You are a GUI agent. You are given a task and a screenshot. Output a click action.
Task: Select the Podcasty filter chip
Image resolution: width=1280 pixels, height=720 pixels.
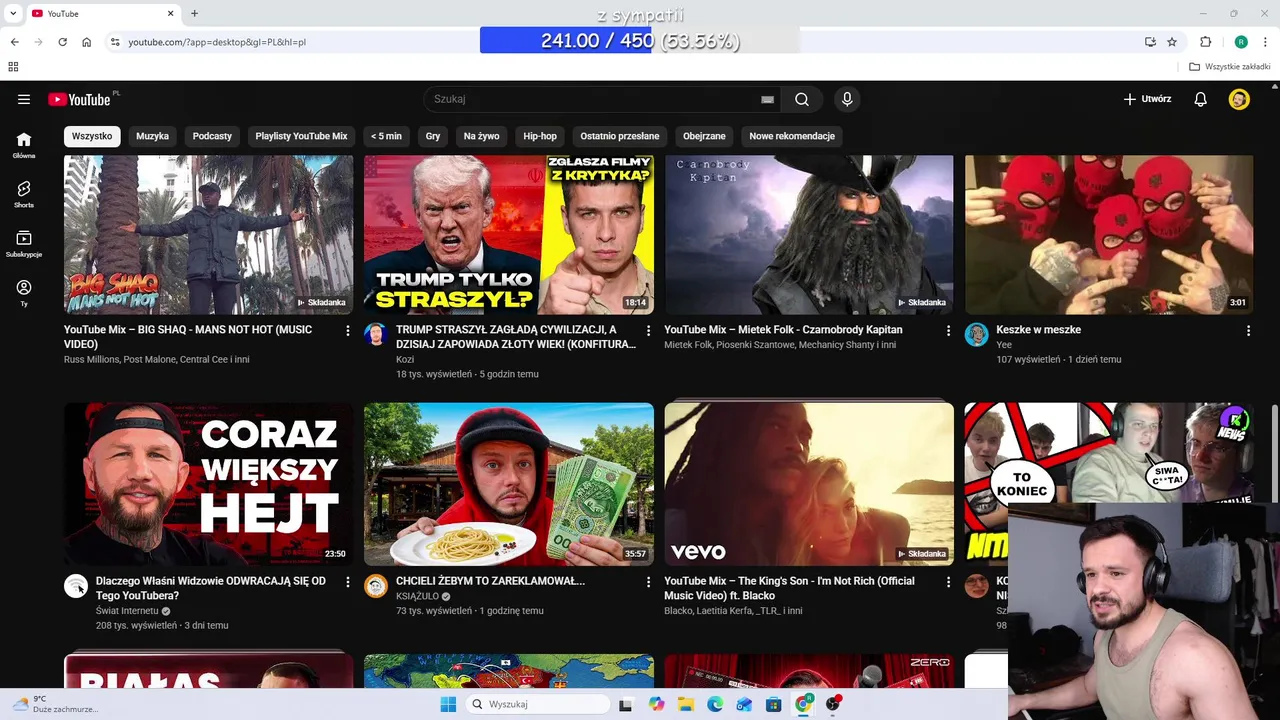[x=212, y=136]
